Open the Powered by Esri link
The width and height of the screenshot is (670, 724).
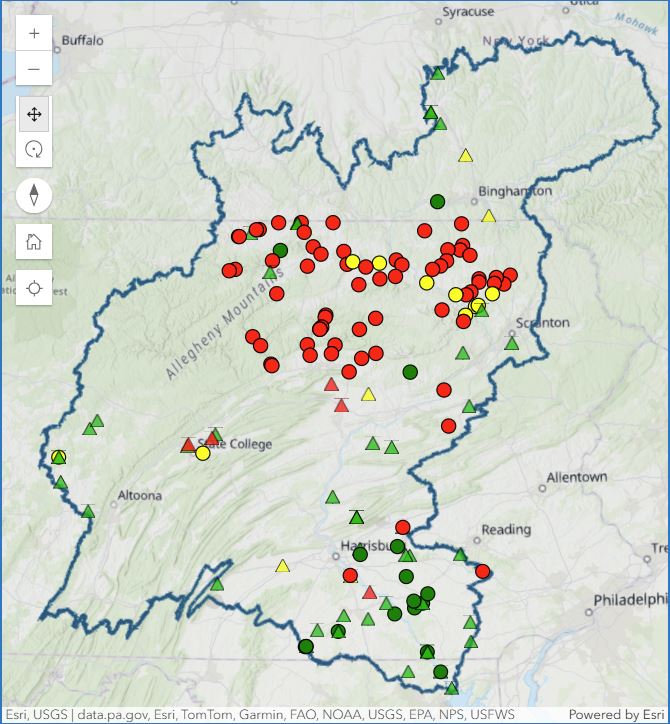click(616, 714)
